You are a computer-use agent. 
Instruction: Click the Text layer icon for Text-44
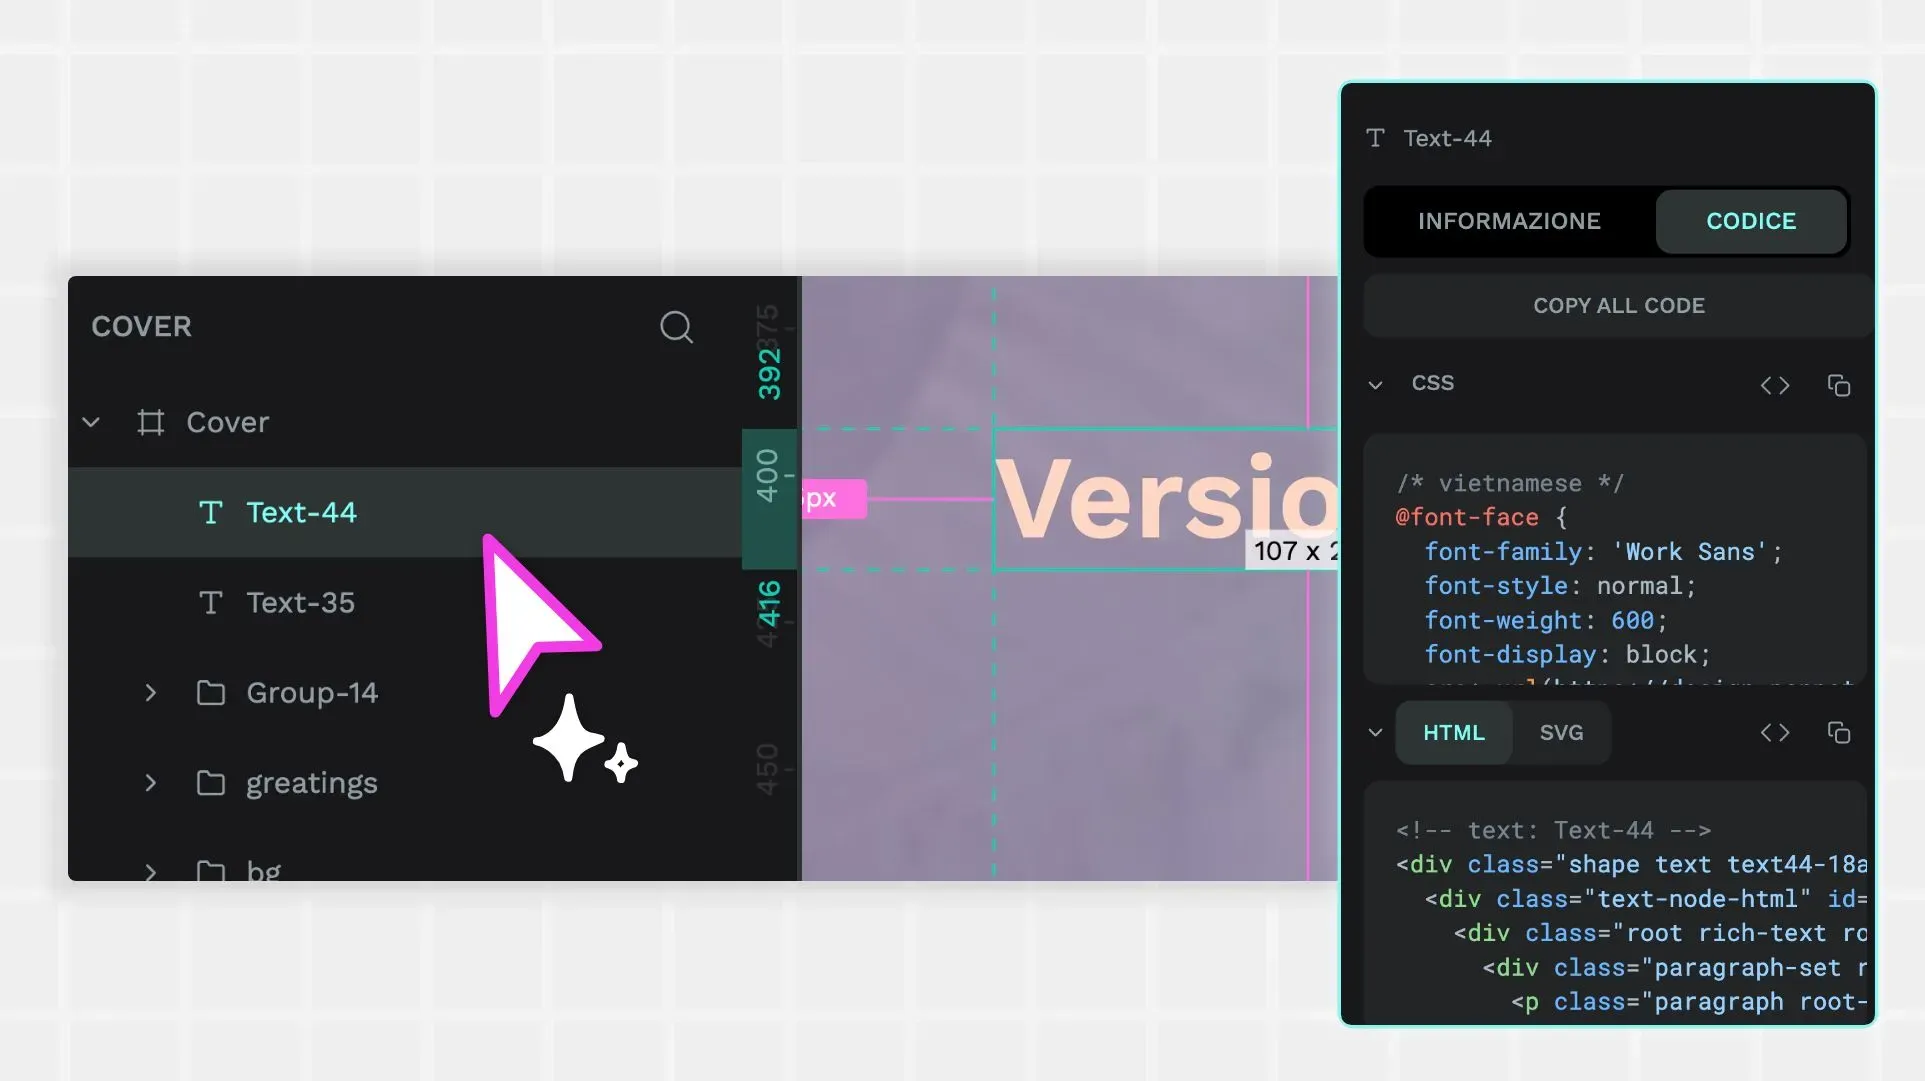tap(209, 511)
